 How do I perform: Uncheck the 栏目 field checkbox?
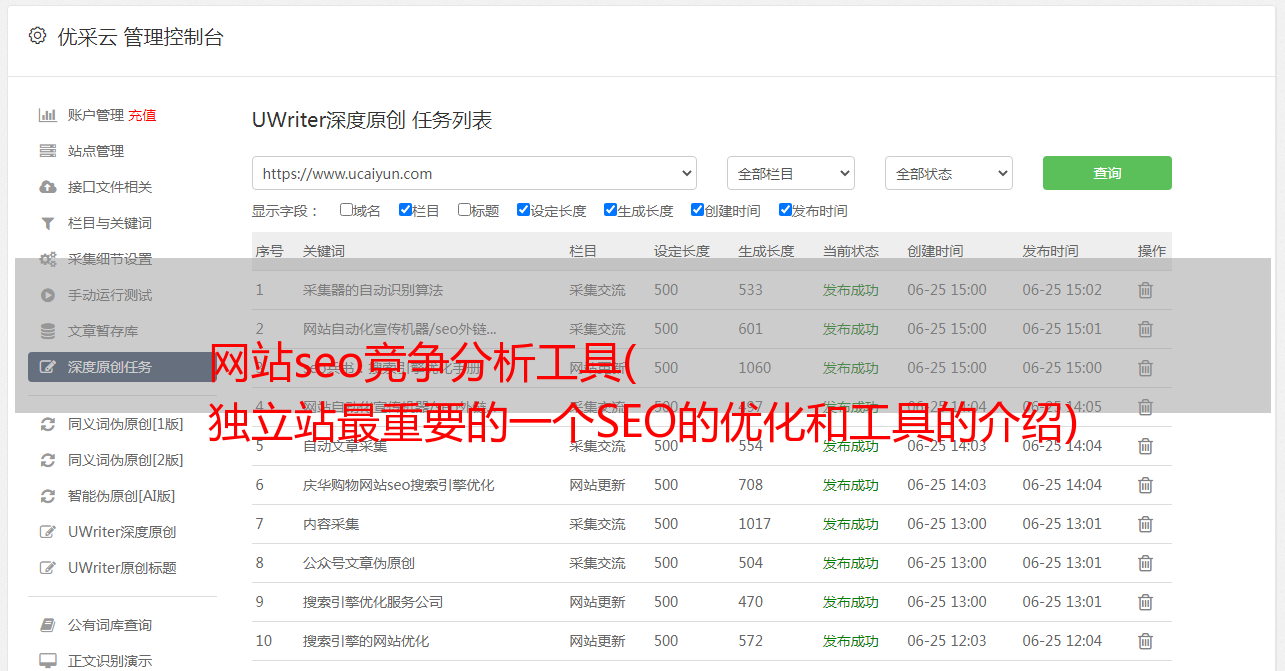click(405, 210)
